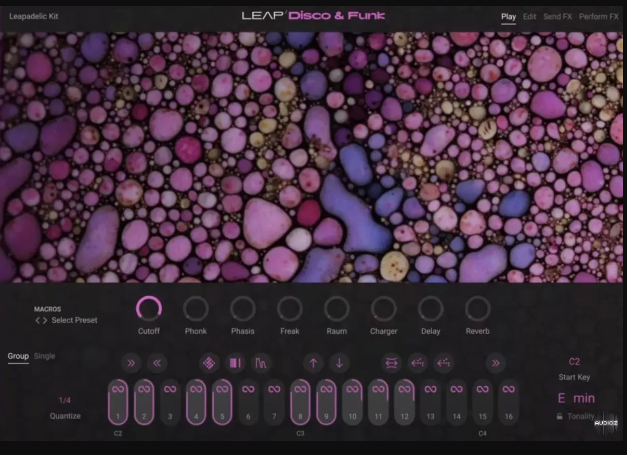Click the loop icon on pad 12
Screen dimensions: 627x455
tap(404, 389)
